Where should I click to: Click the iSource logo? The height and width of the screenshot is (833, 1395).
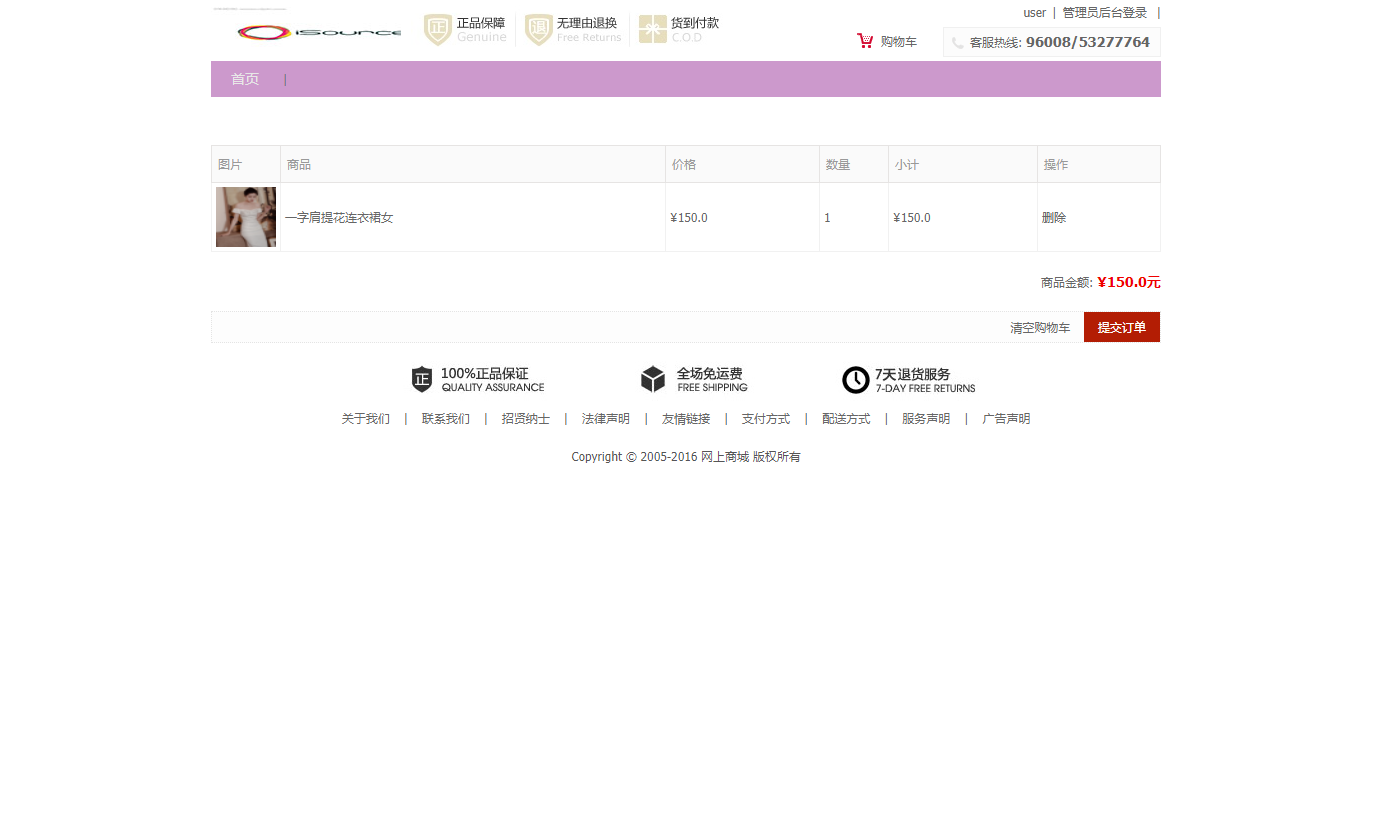(x=318, y=32)
